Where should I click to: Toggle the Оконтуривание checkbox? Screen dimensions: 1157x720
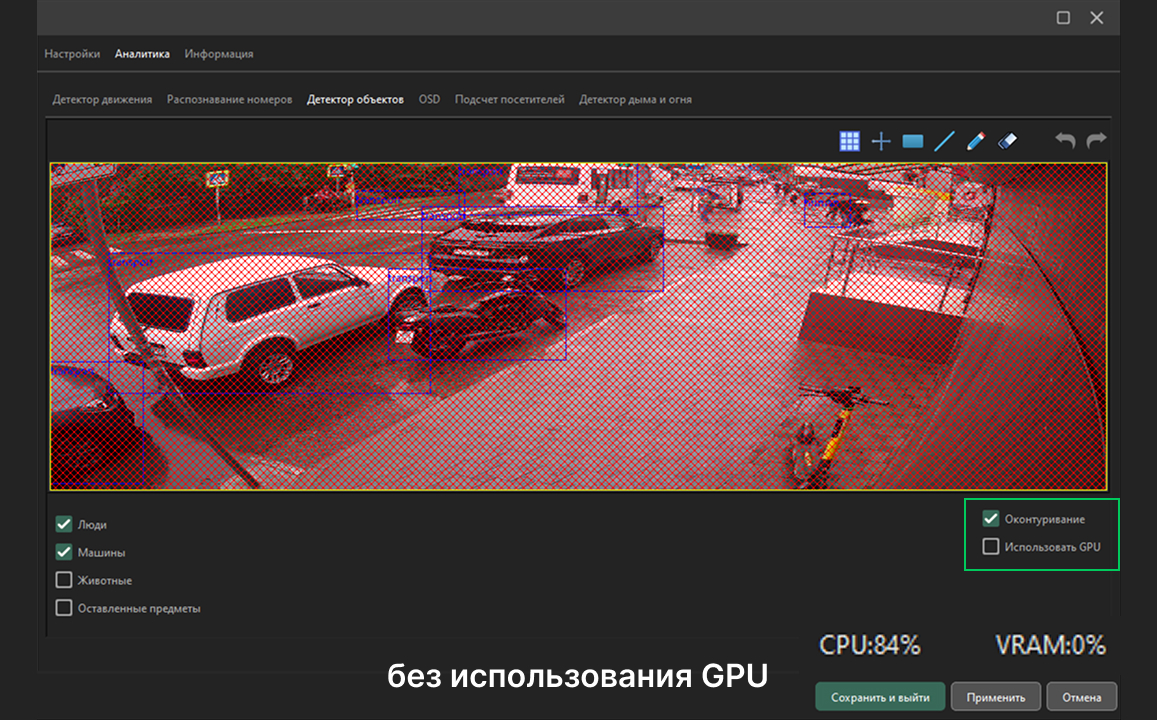point(991,519)
